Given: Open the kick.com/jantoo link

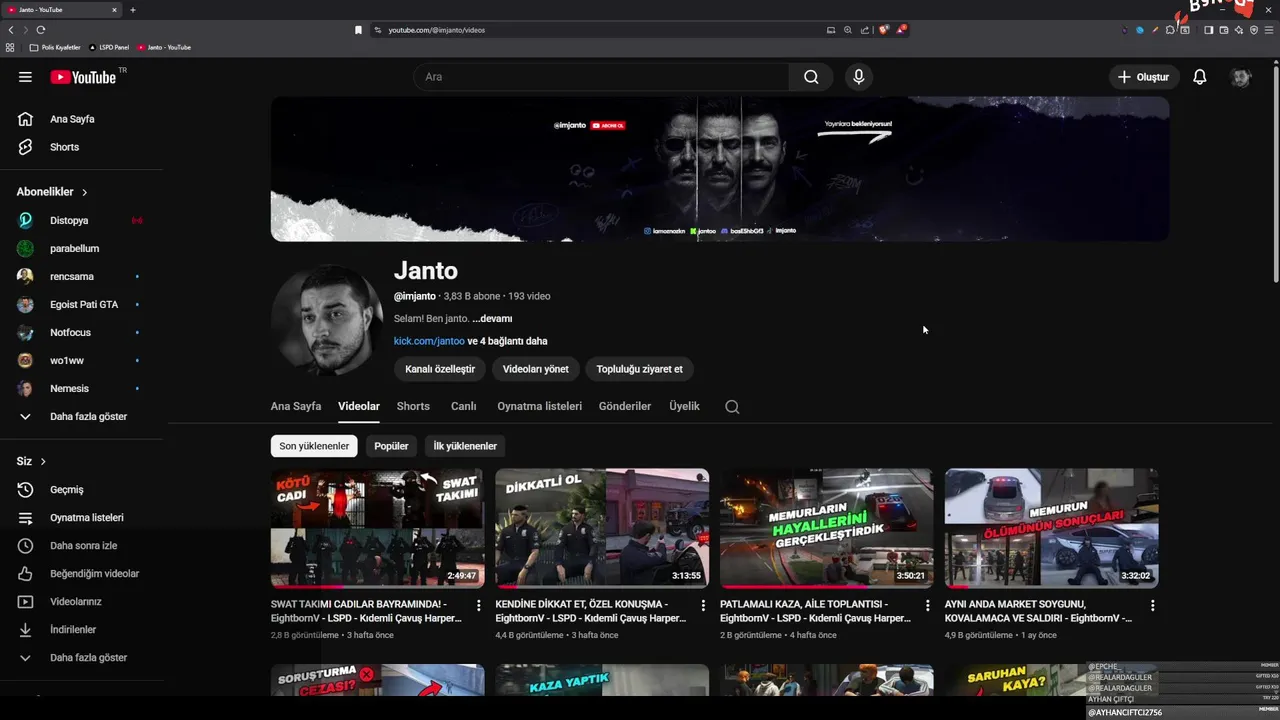Looking at the screenshot, I should click(429, 341).
